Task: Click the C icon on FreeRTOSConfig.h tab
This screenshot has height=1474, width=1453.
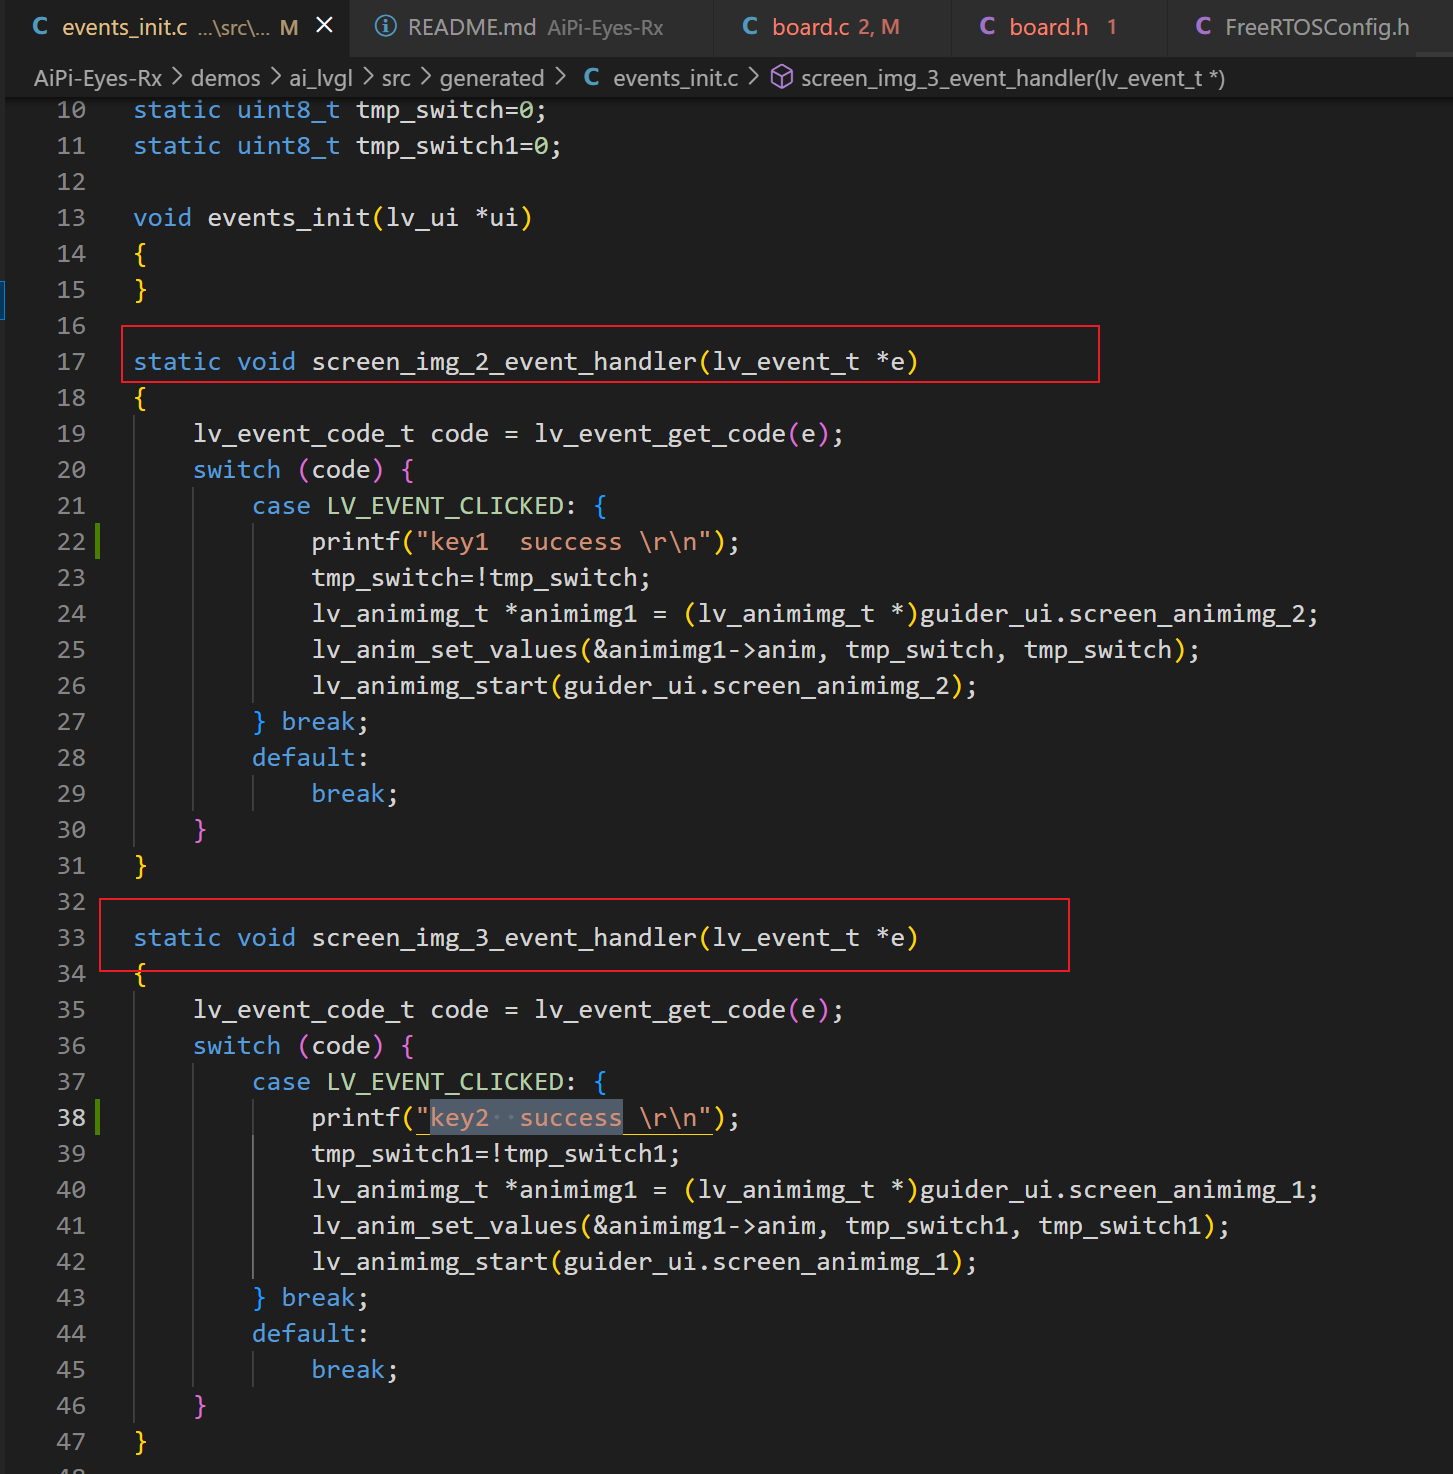Action: coord(1203,27)
